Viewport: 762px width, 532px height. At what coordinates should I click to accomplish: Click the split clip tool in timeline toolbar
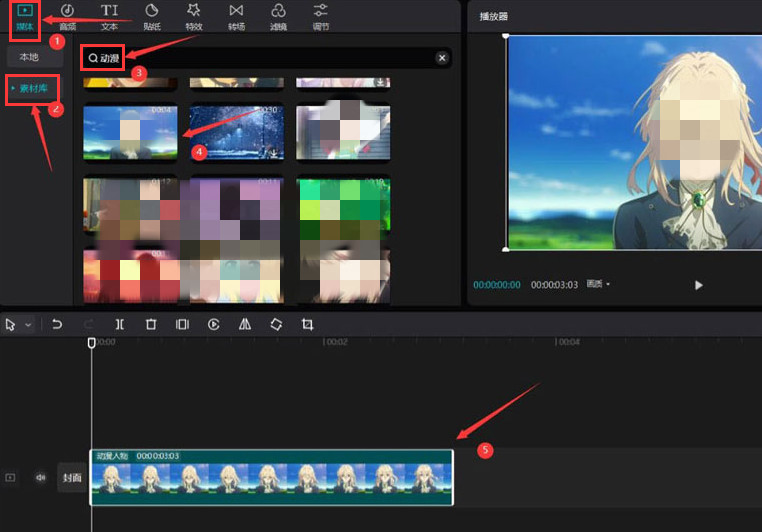pyautogui.click(x=120, y=325)
